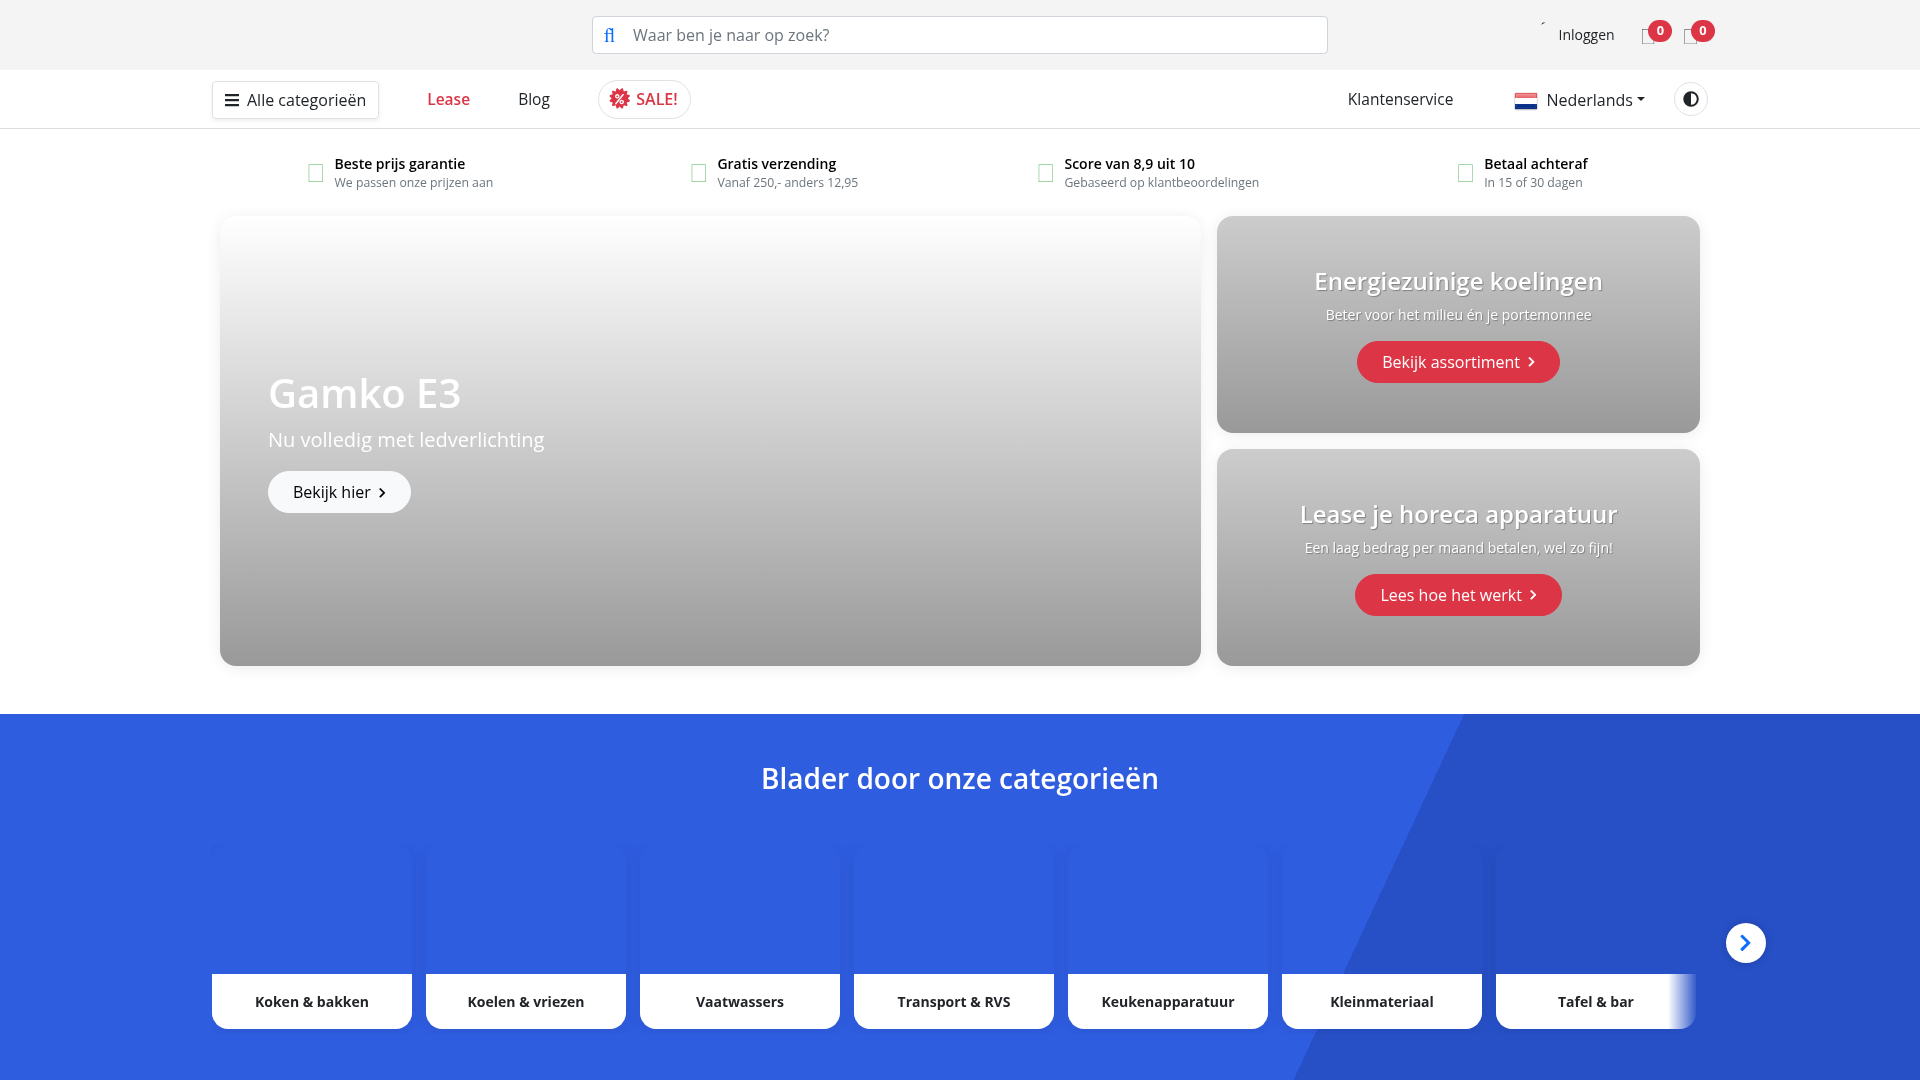
Task: Click the Bekijk assortiment button
Action: (1458, 362)
